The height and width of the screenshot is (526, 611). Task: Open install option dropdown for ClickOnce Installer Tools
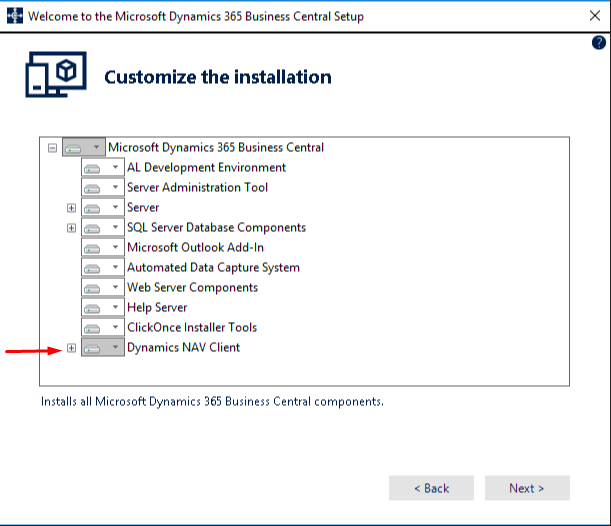(x=103, y=327)
